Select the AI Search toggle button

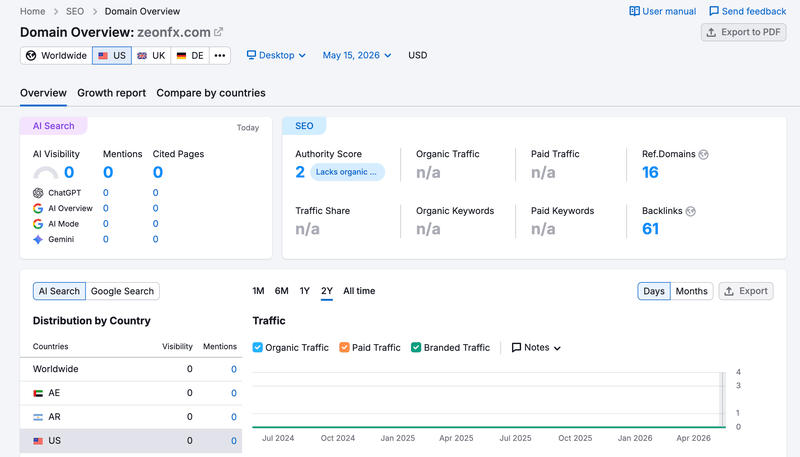click(59, 291)
